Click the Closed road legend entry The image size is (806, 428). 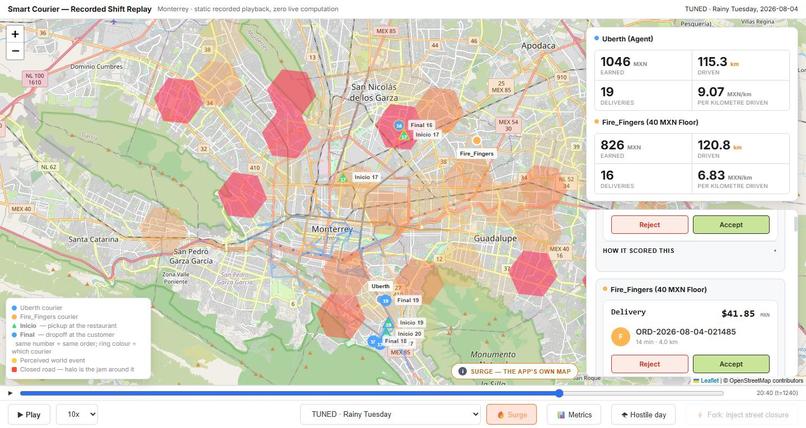(x=73, y=369)
